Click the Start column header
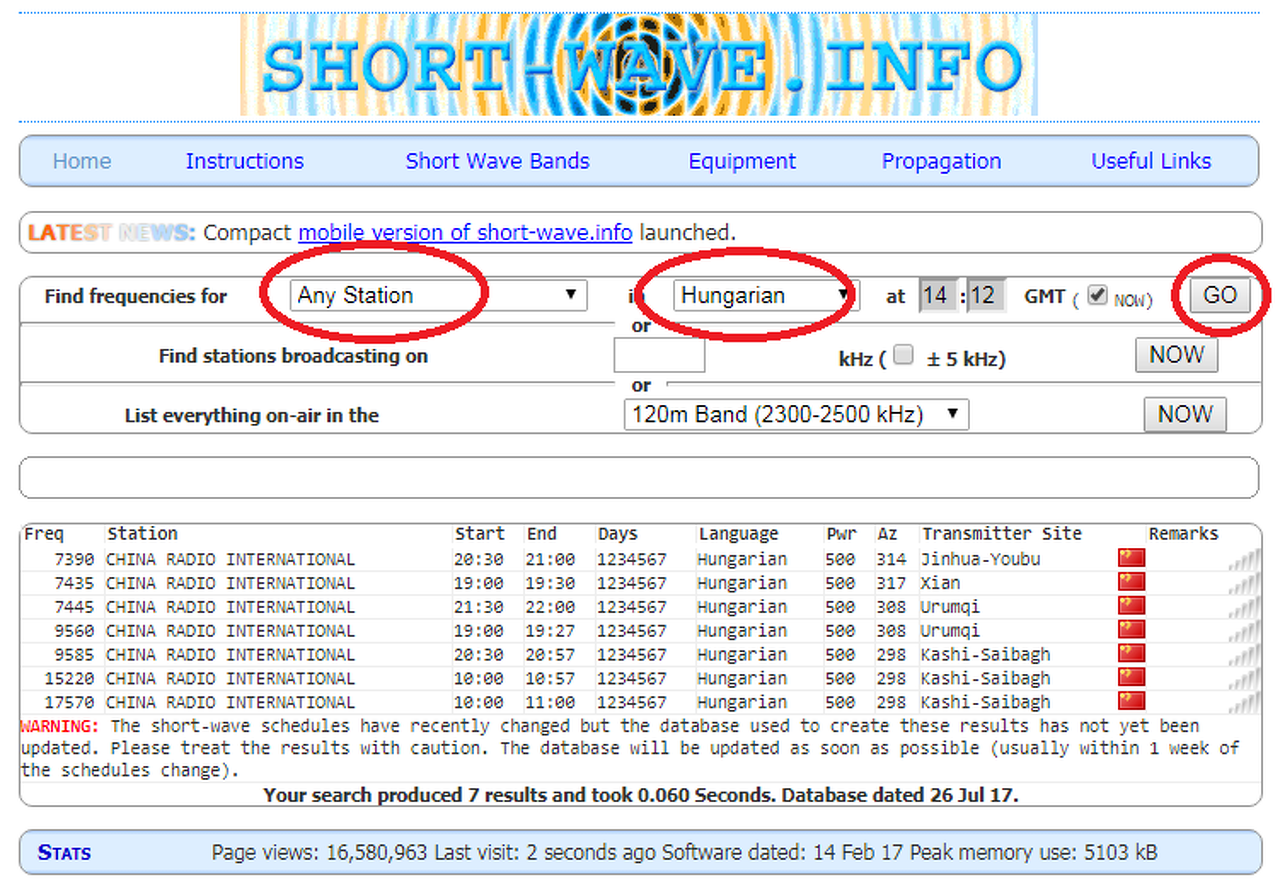The width and height of the screenshot is (1280, 887). pos(480,534)
